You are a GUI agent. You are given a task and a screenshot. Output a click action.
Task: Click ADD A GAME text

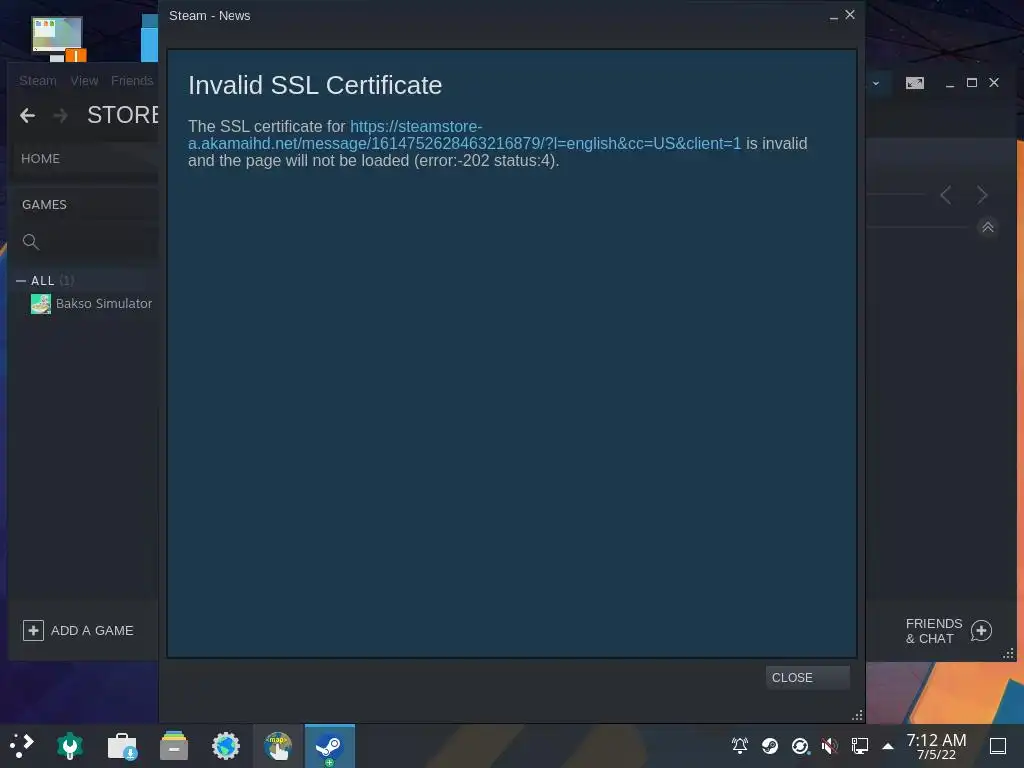point(92,630)
